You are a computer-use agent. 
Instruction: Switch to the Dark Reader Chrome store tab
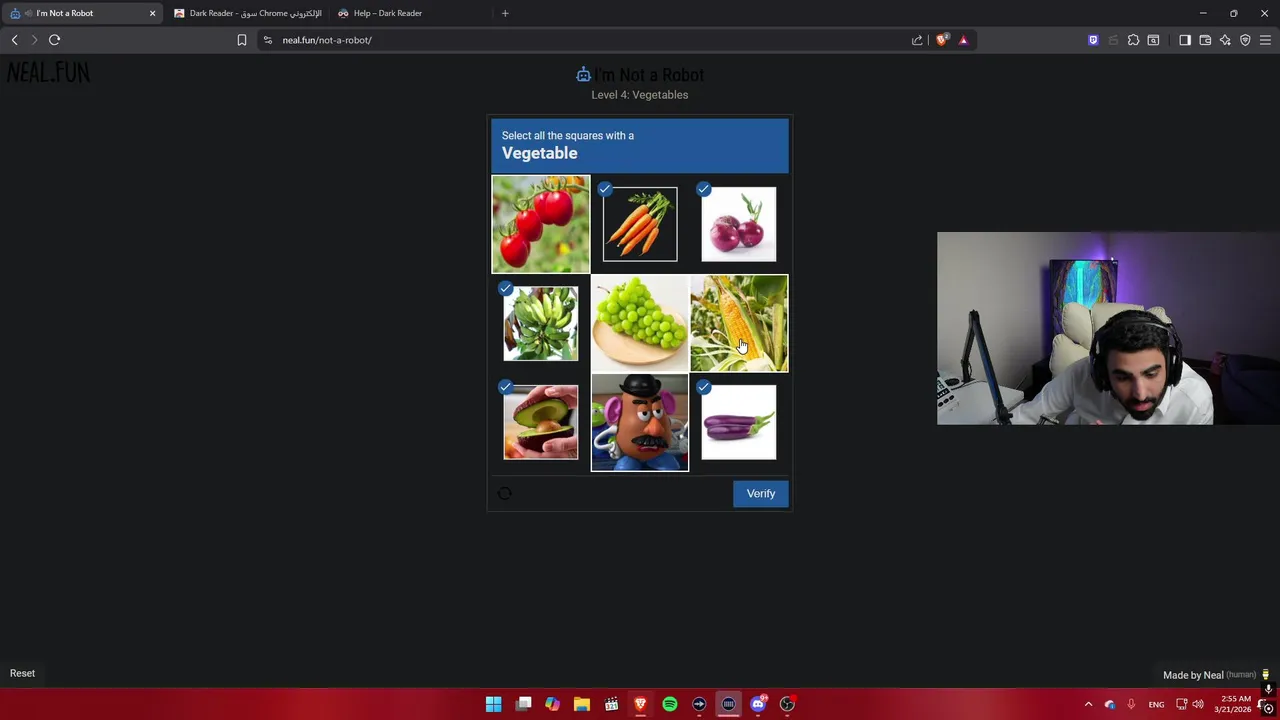coord(248,13)
